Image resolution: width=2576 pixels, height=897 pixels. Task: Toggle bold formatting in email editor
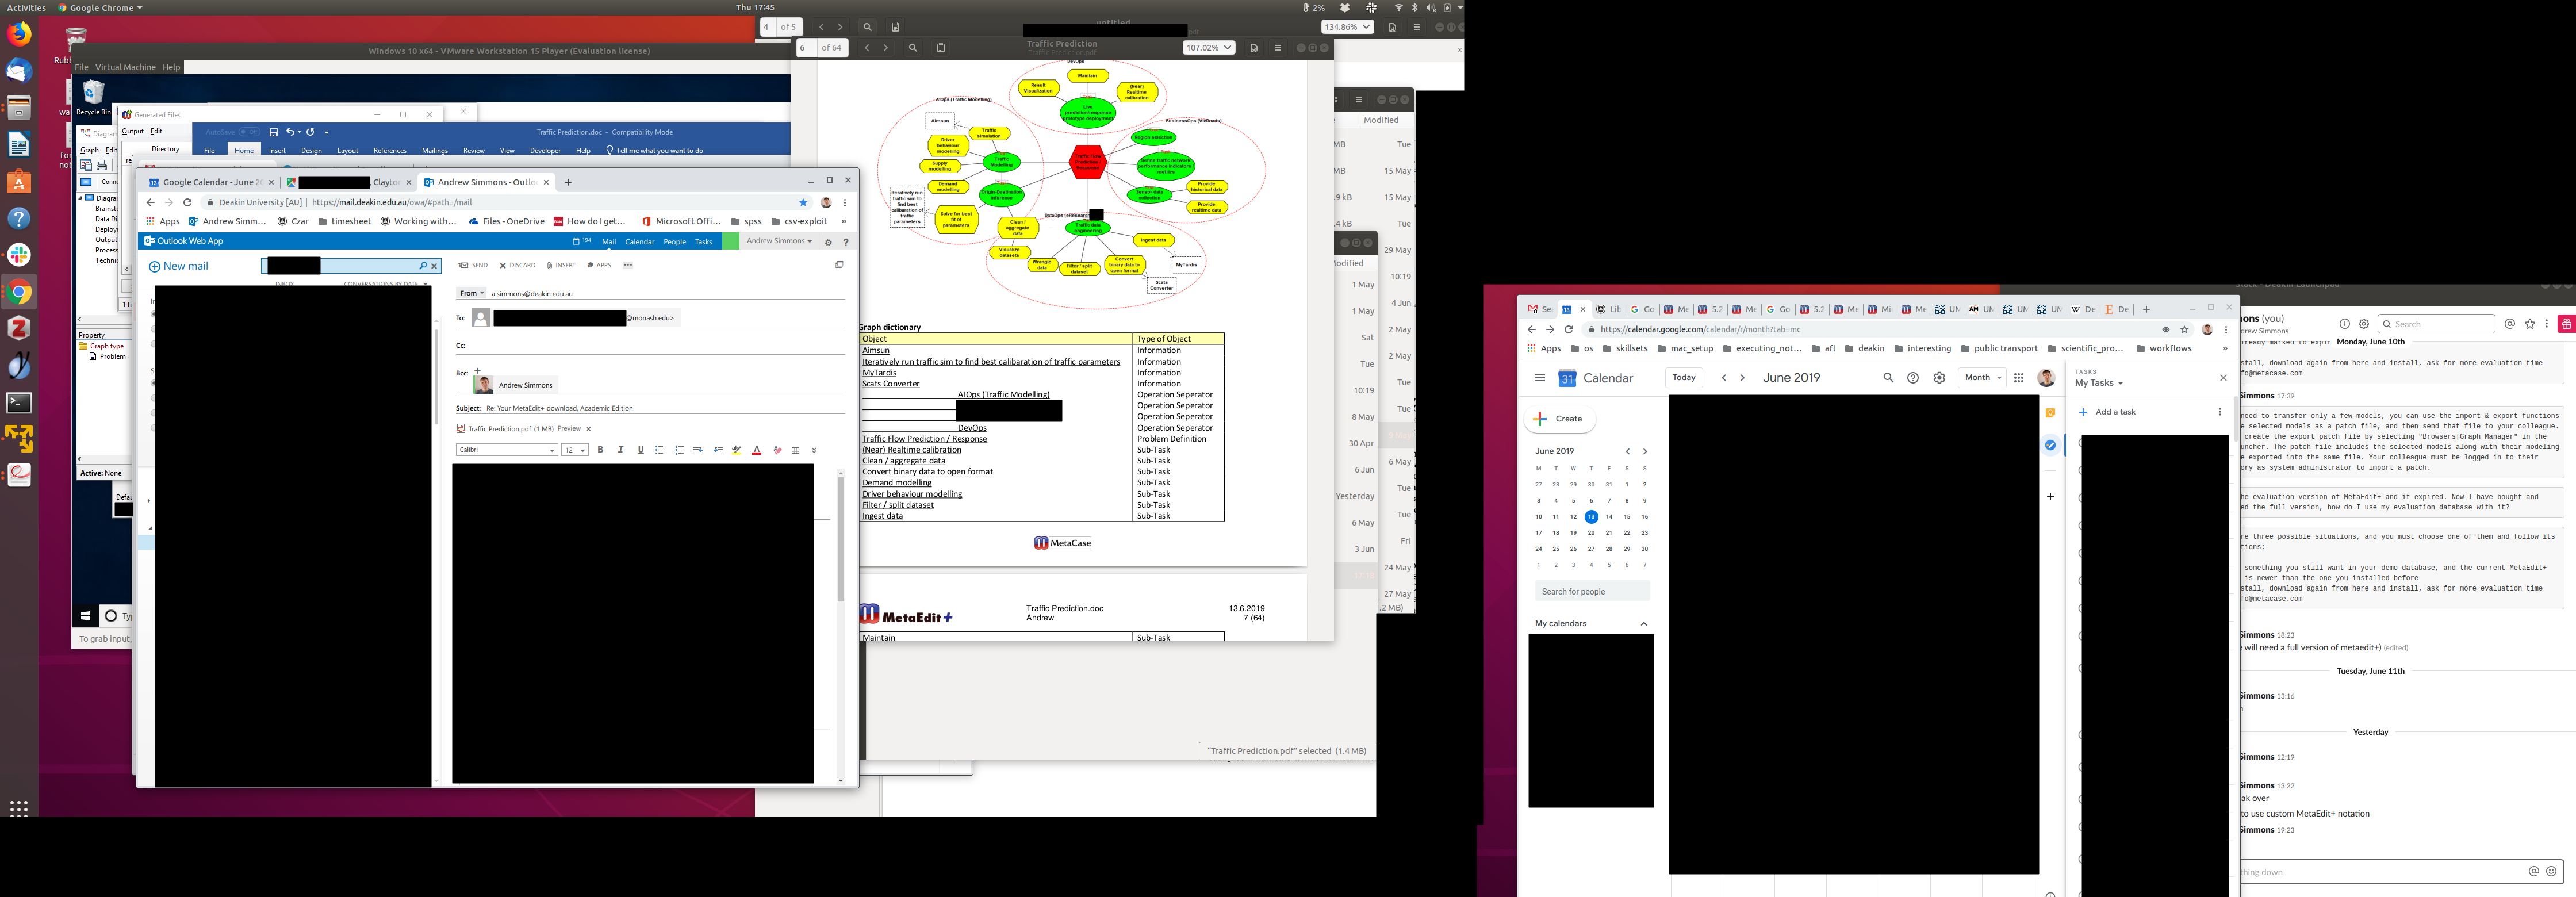[x=600, y=451]
